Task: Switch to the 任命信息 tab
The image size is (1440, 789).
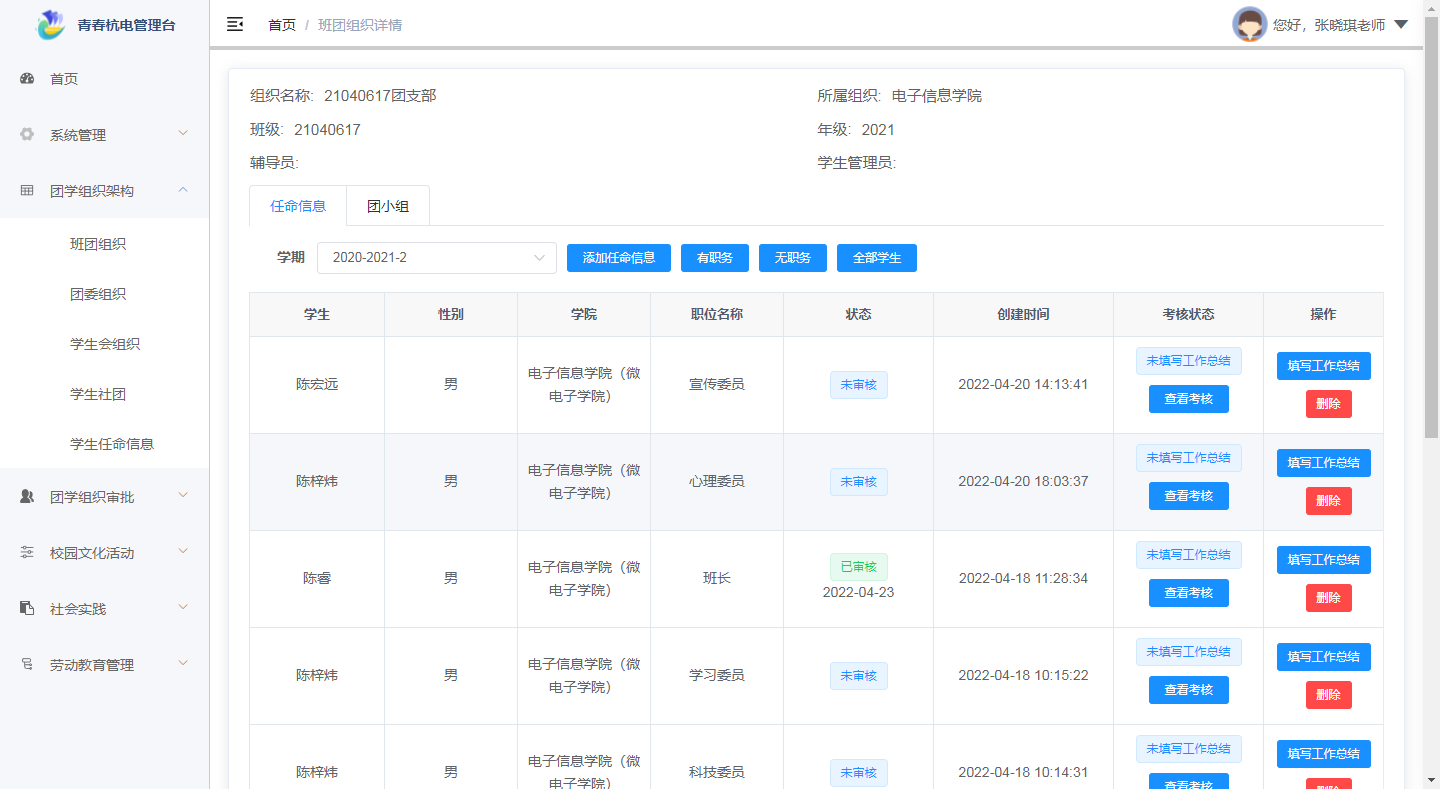Action: tap(298, 206)
